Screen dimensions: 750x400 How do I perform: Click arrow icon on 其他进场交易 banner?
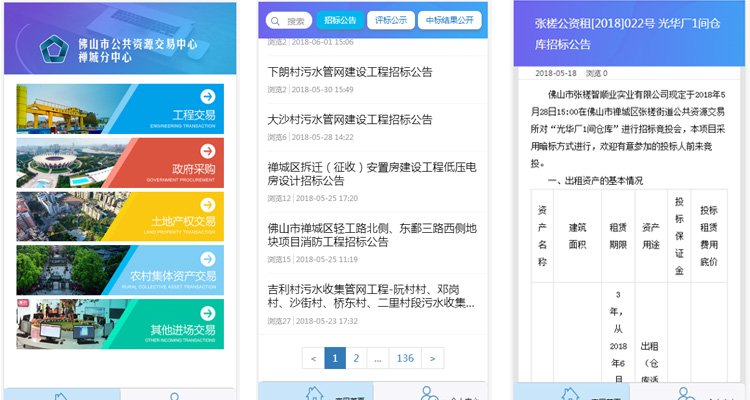pyautogui.click(x=208, y=313)
